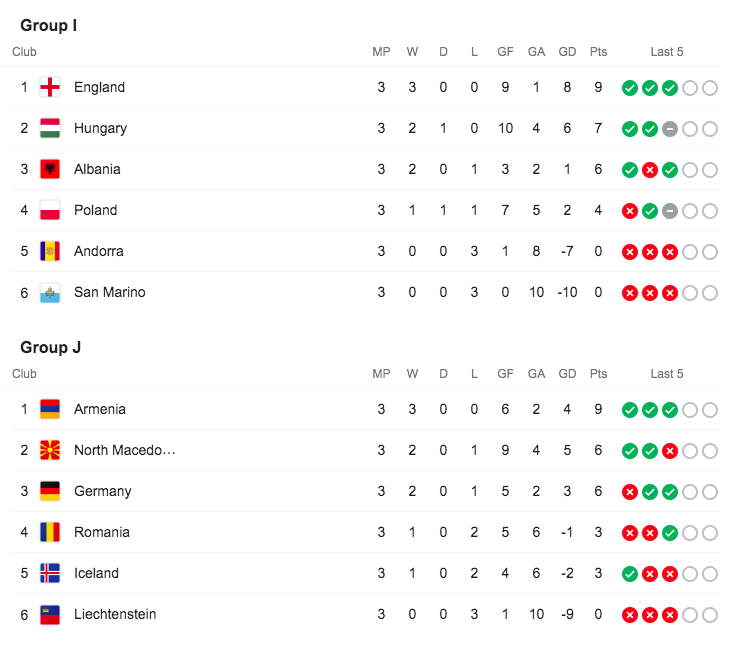
Task: Select Iceland's green win result icon
Action: 629,574
